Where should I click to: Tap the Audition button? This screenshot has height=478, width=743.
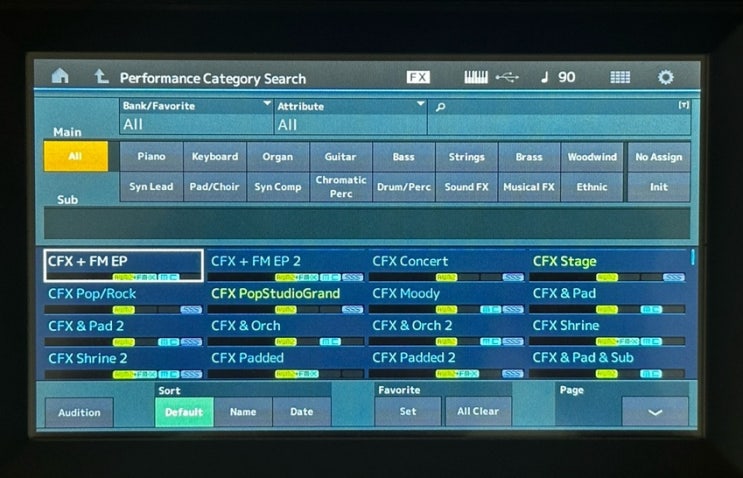point(79,413)
